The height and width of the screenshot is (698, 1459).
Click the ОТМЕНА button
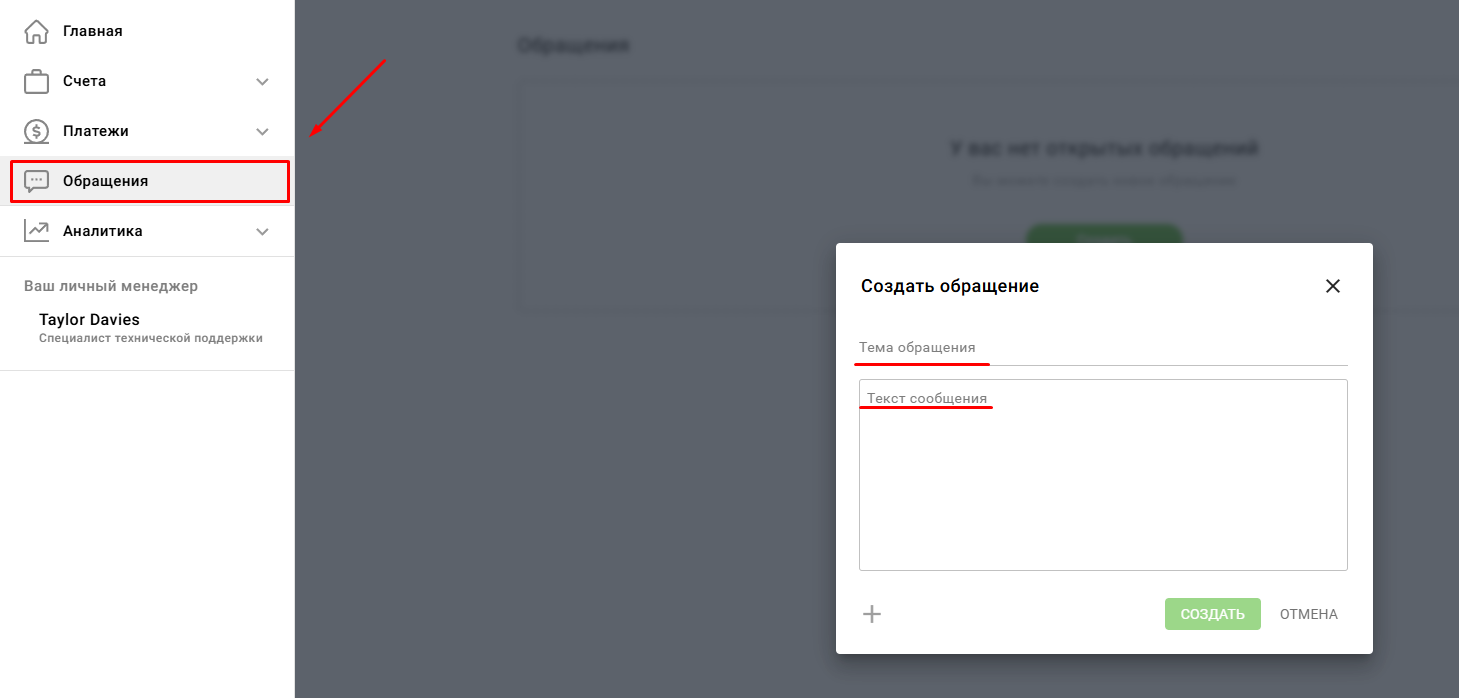pos(1308,614)
